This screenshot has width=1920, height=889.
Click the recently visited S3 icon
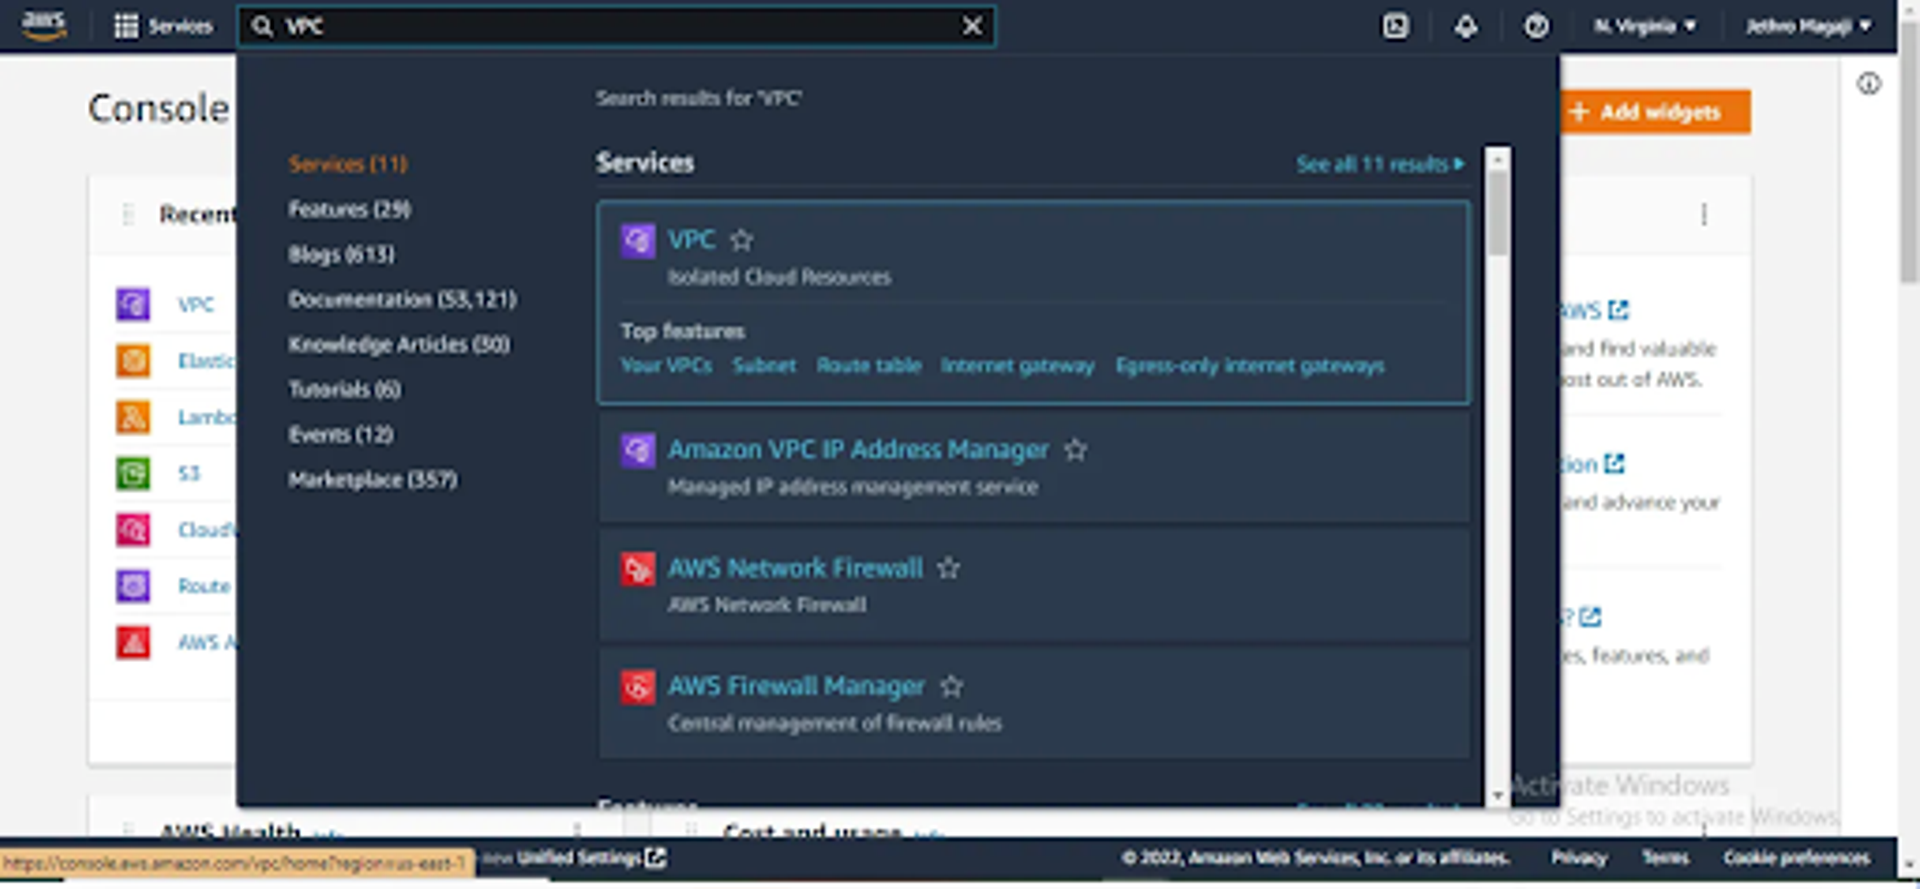coord(133,473)
